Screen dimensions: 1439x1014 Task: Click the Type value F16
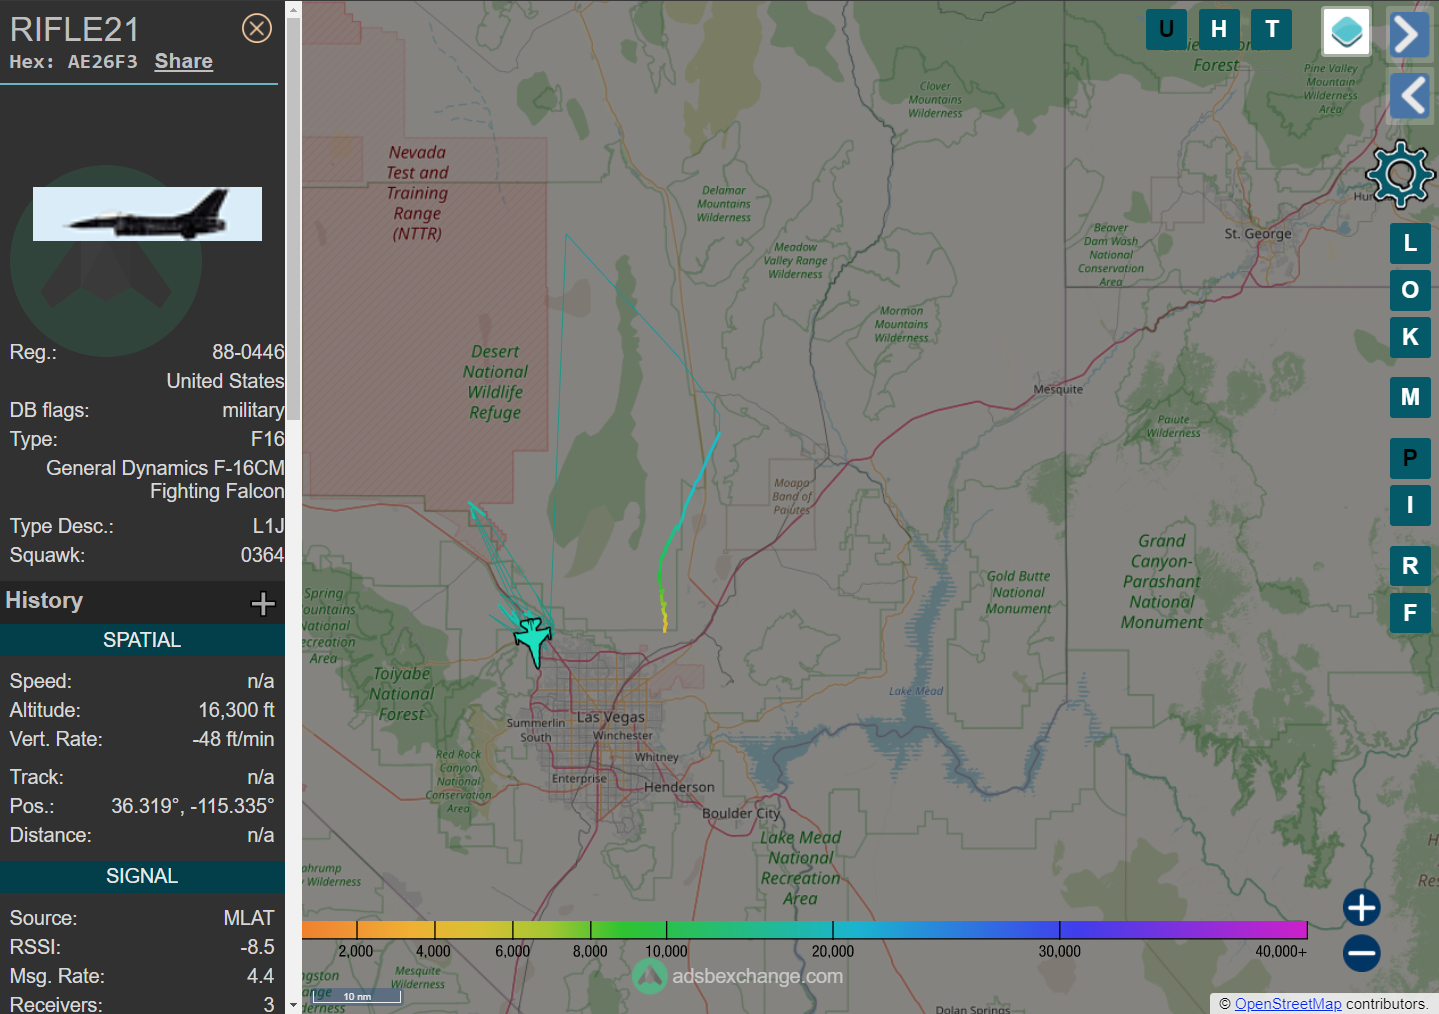[267, 439]
